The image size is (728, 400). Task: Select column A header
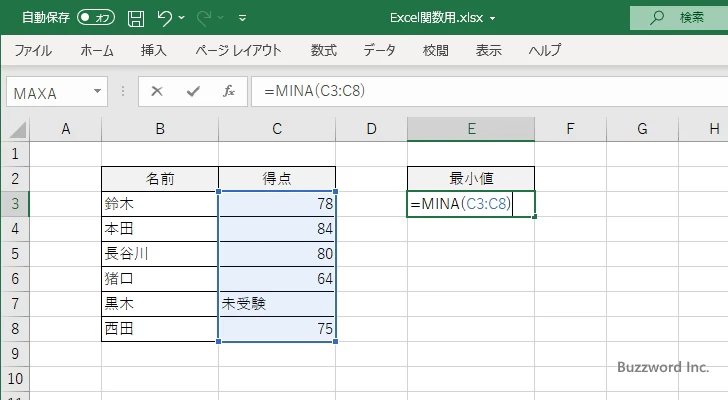(66, 129)
